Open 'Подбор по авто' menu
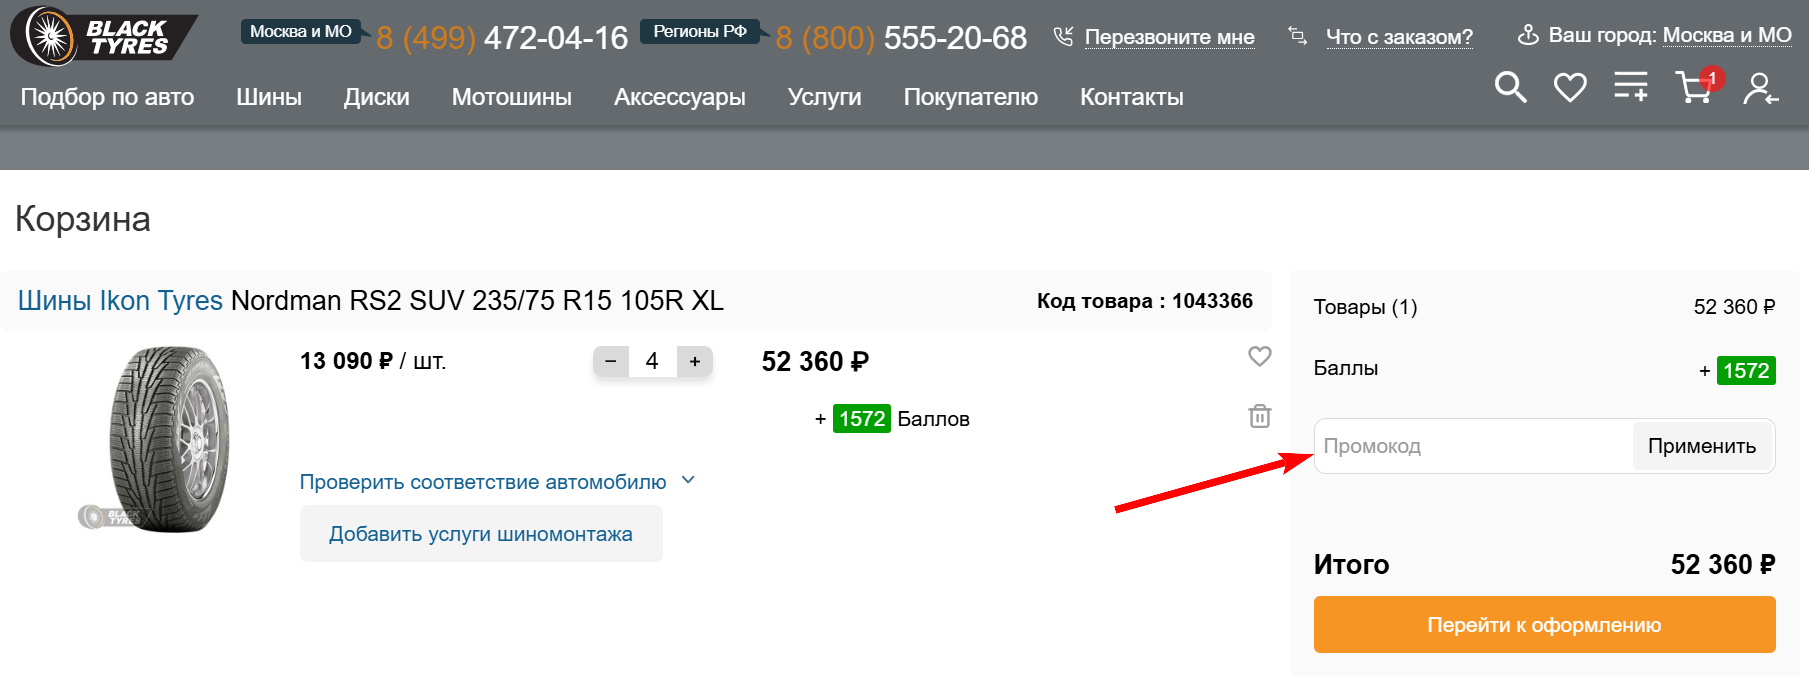 pos(108,97)
